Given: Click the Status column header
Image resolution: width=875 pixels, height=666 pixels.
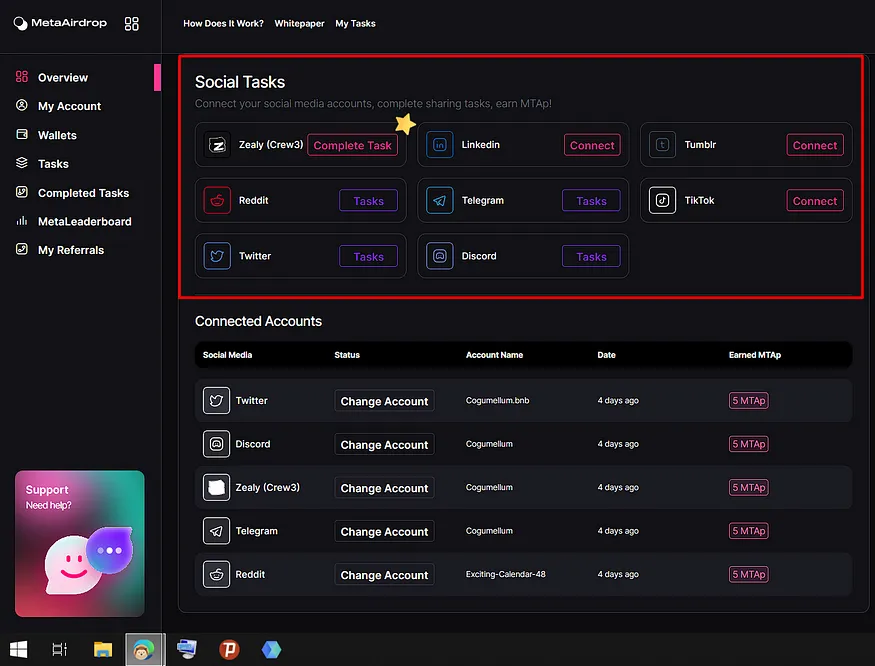Looking at the screenshot, I should click(347, 355).
